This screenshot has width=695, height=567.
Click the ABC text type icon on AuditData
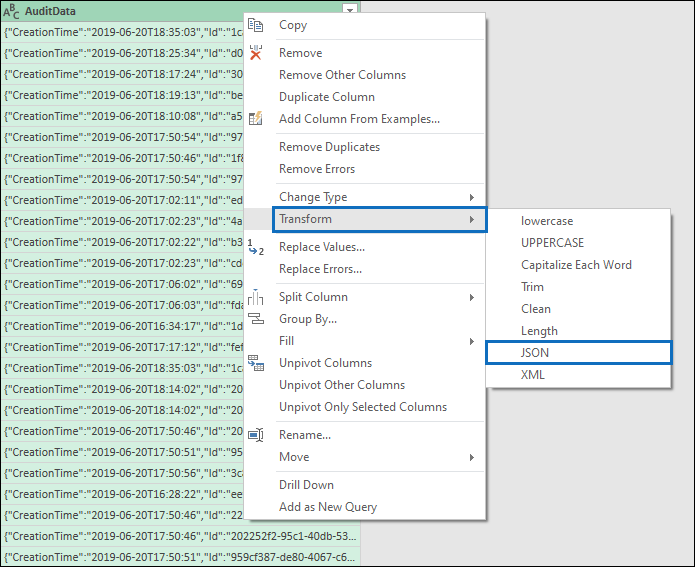[x=11, y=12]
